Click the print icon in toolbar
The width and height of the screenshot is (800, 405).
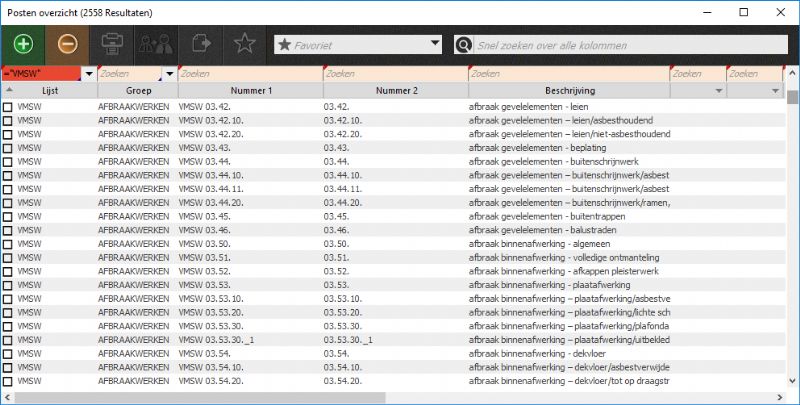[113, 44]
